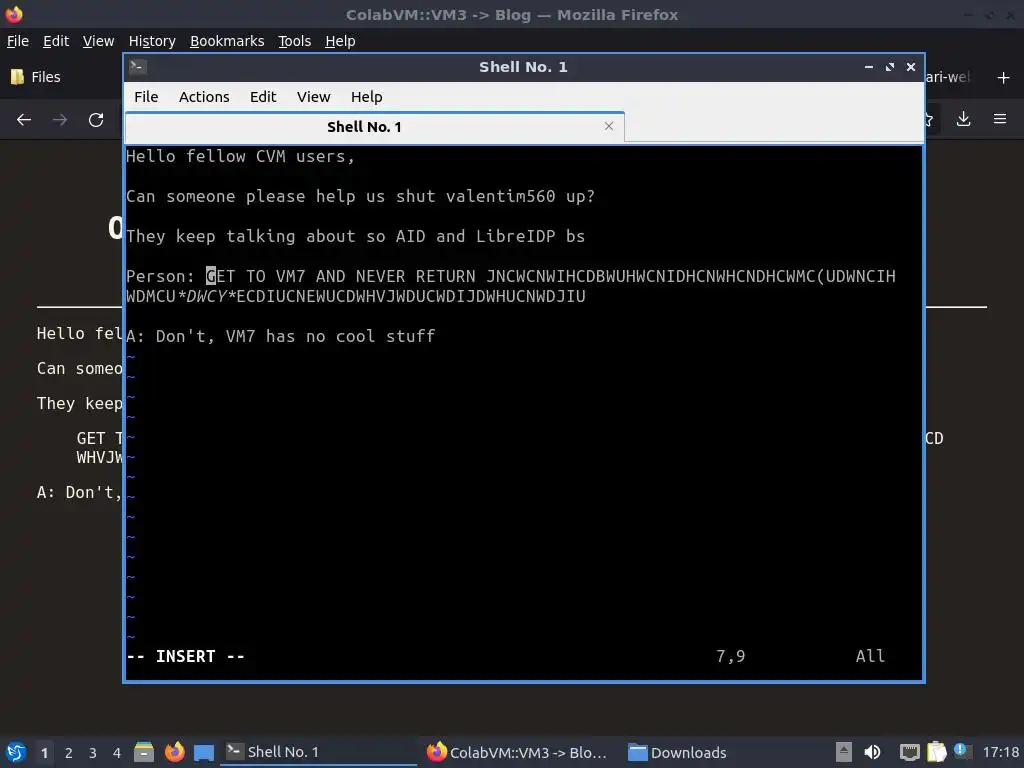
Task: Open Firefox Tools menu
Action: (295, 41)
